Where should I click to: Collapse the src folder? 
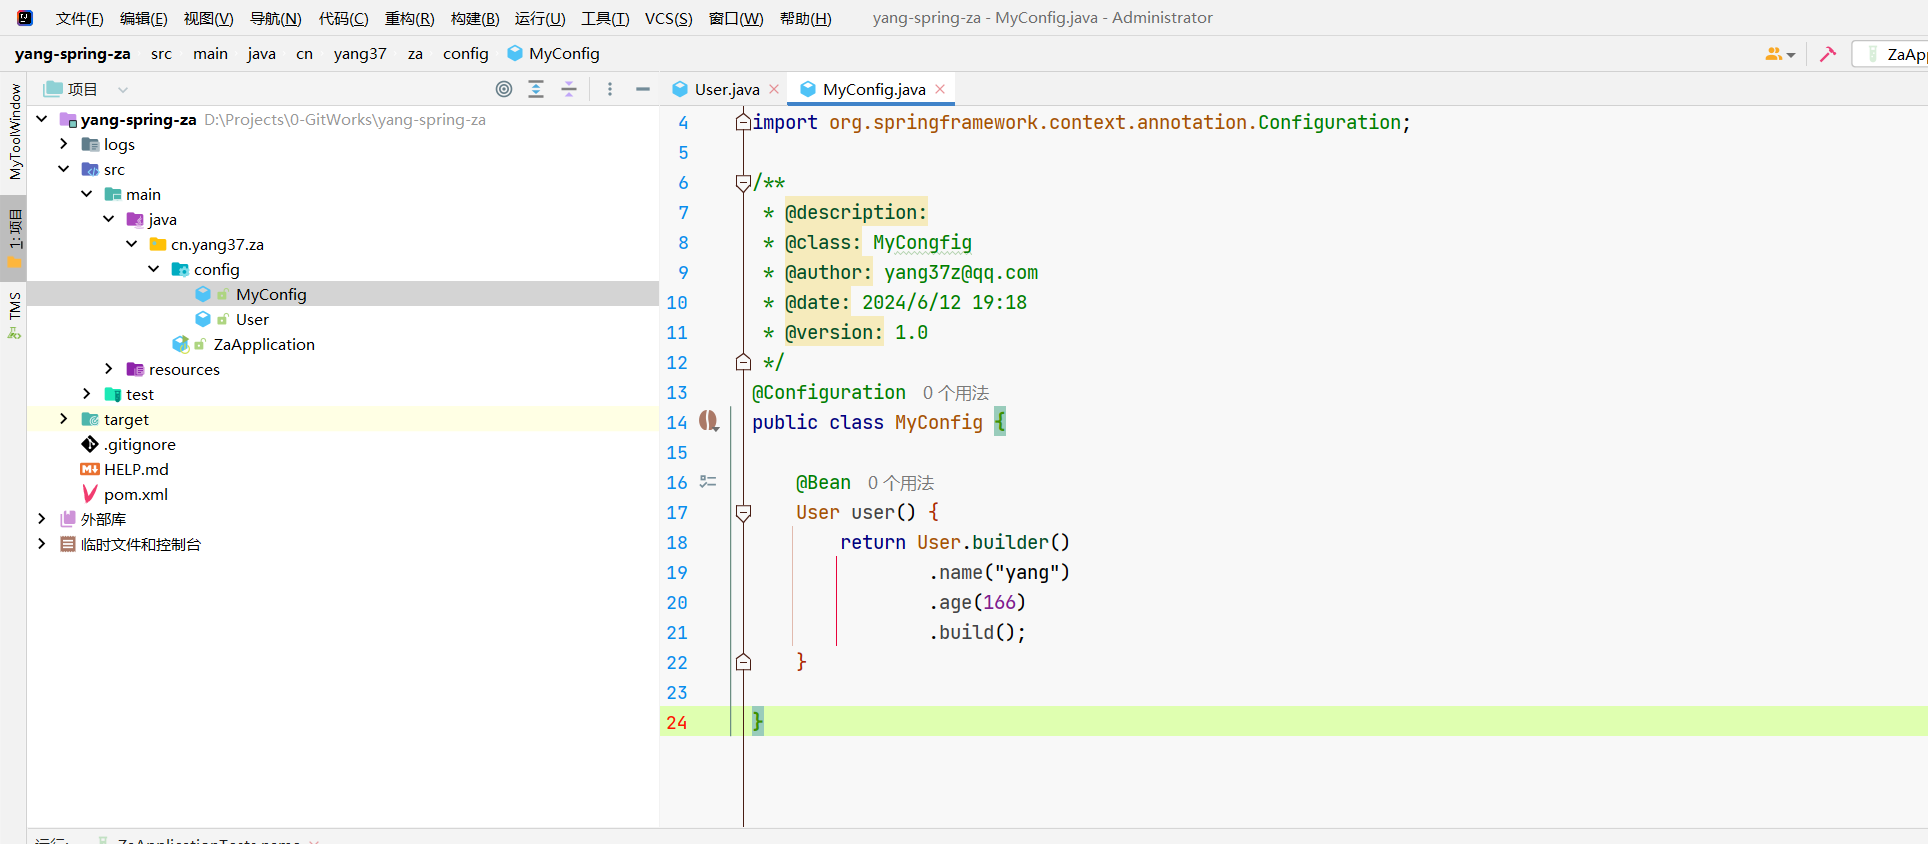[x=64, y=169]
